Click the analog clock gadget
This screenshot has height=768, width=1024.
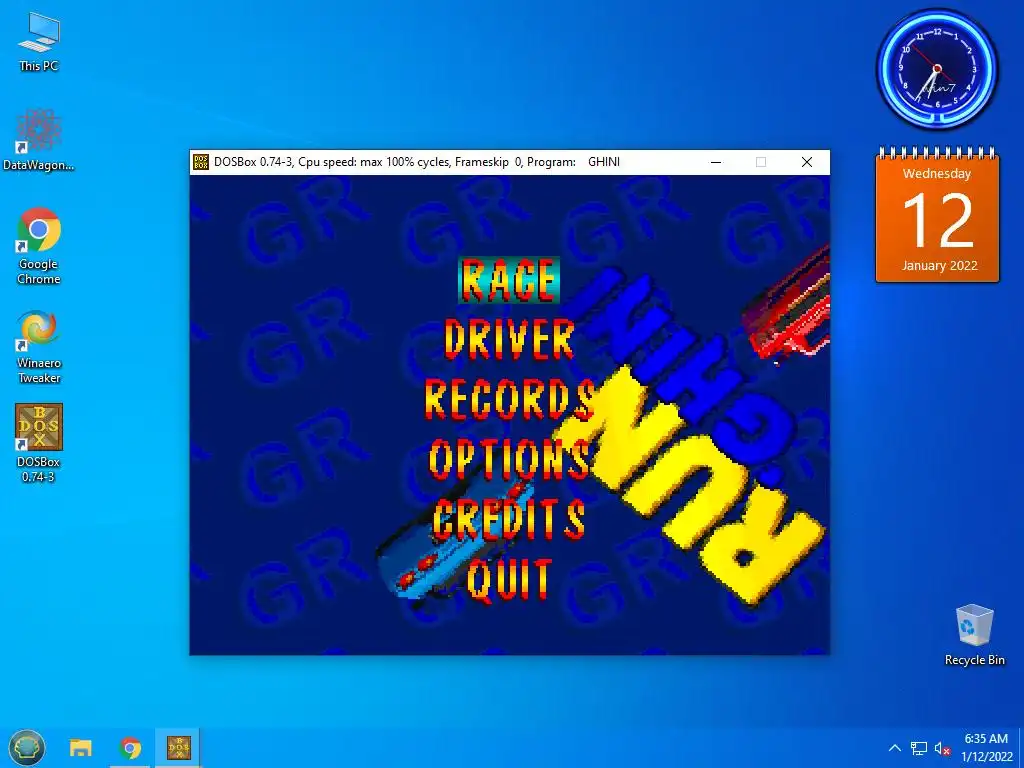tap(937, 69)
